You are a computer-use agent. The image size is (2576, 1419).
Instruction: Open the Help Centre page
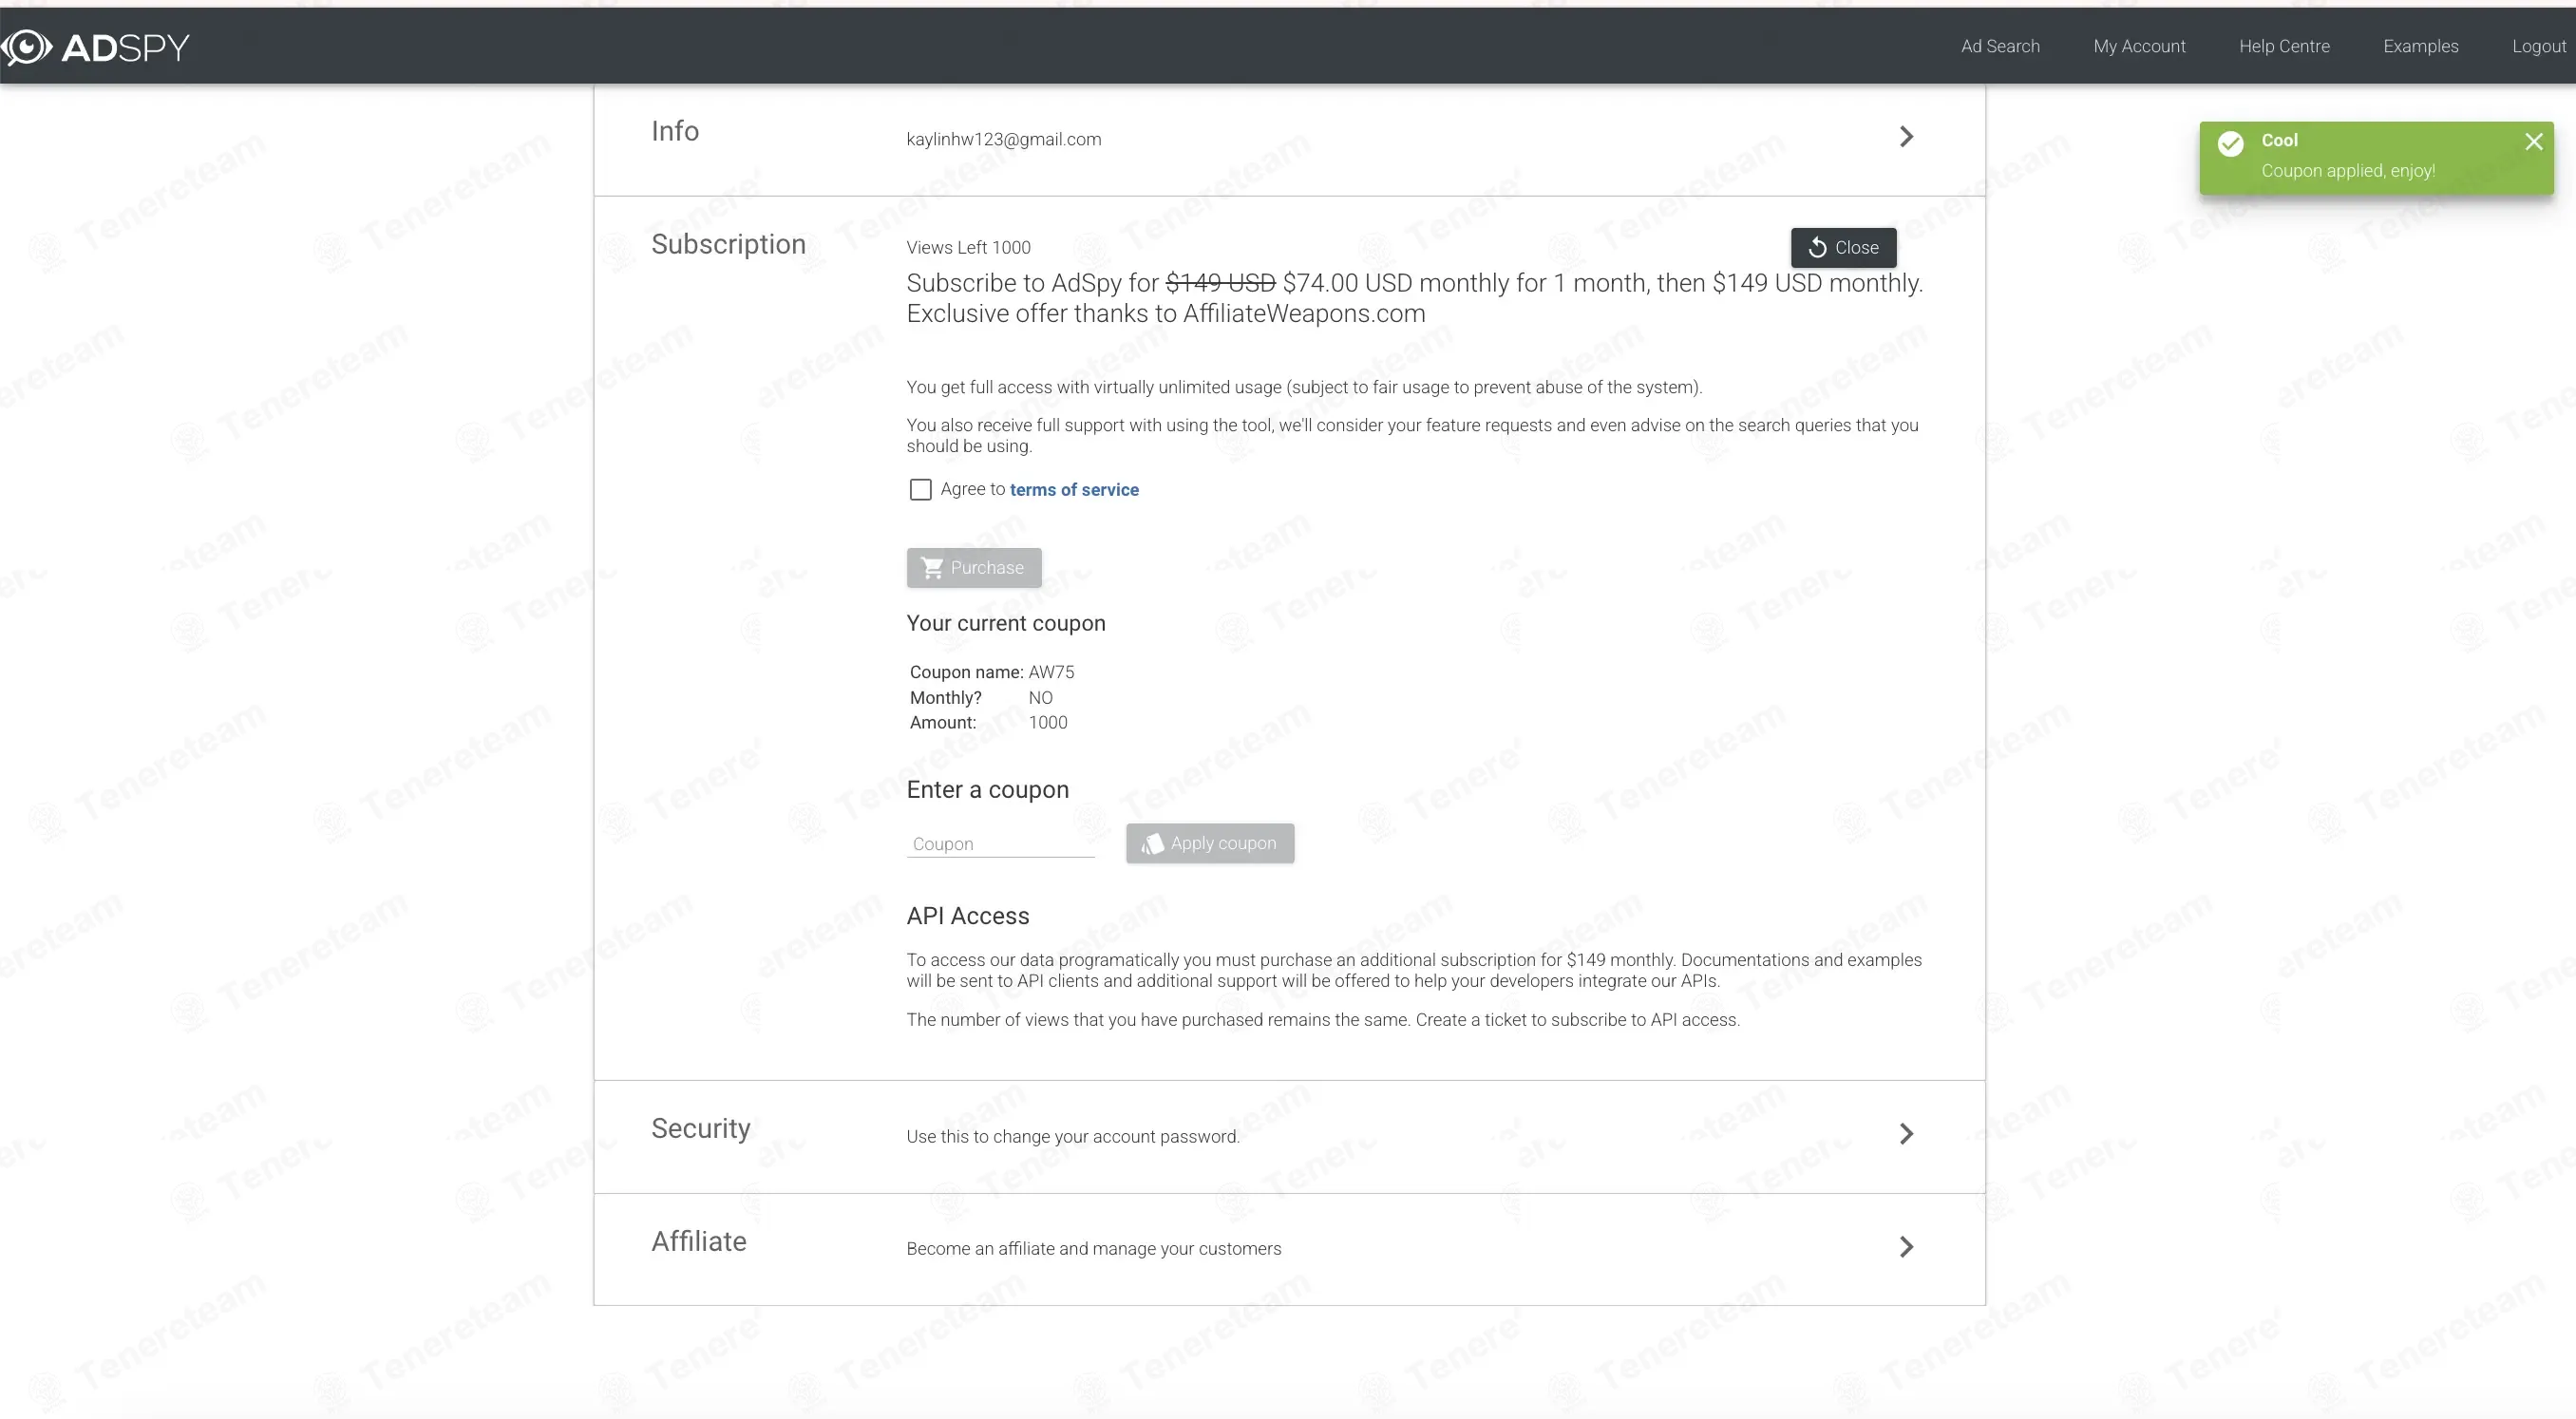pyautogui.click(x=2284, y=46)
